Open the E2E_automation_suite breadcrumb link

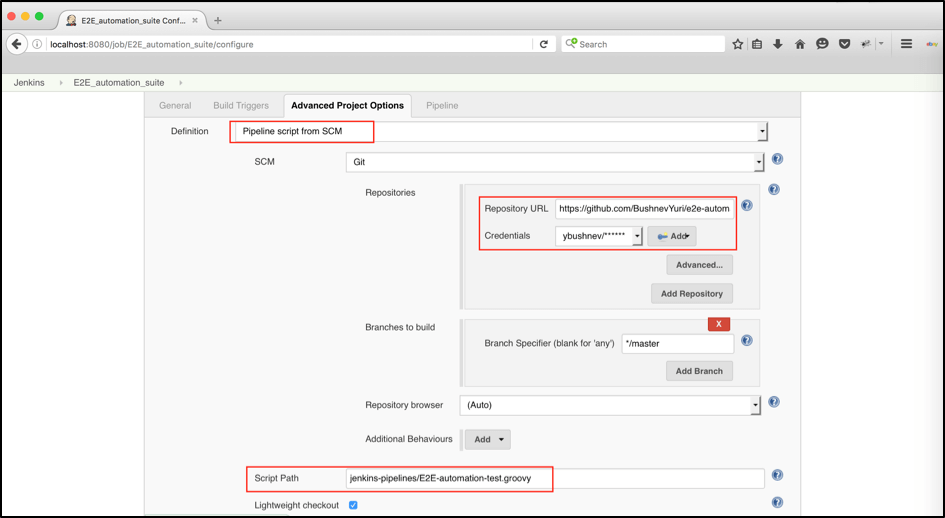tap(119, 83)
